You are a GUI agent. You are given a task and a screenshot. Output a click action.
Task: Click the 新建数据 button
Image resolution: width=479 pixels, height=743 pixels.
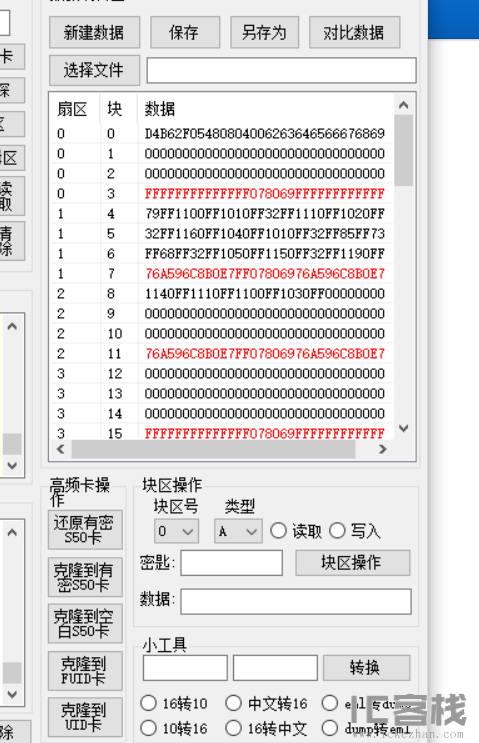click(x=94, y=32)
